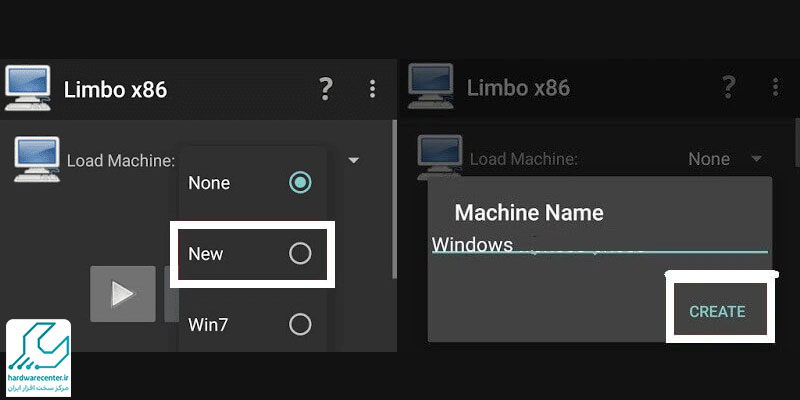Viewport: 800px width, 400px height.
Task: Click the computer icon beside the left Load Machine label
Action: [36, 159]
